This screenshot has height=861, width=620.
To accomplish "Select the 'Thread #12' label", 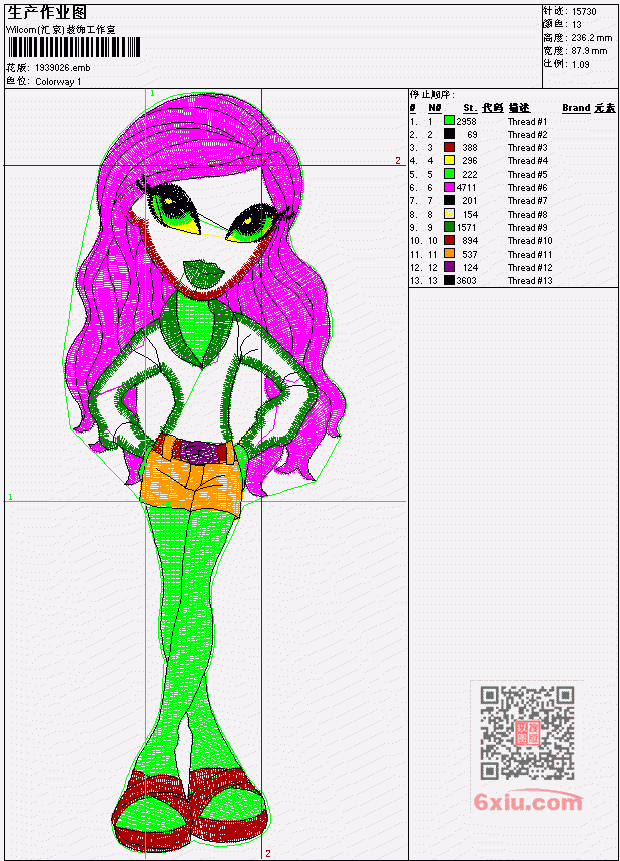I will (530, 268).
